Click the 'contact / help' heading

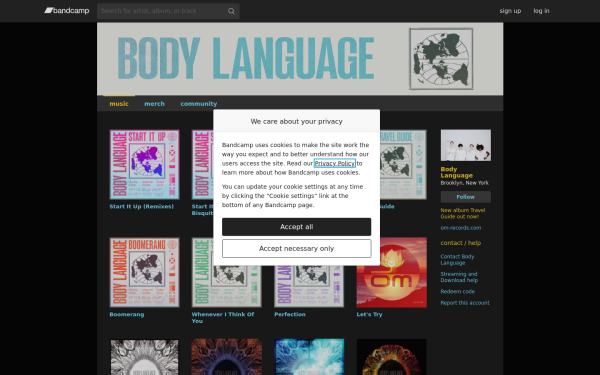coord(461,243)
